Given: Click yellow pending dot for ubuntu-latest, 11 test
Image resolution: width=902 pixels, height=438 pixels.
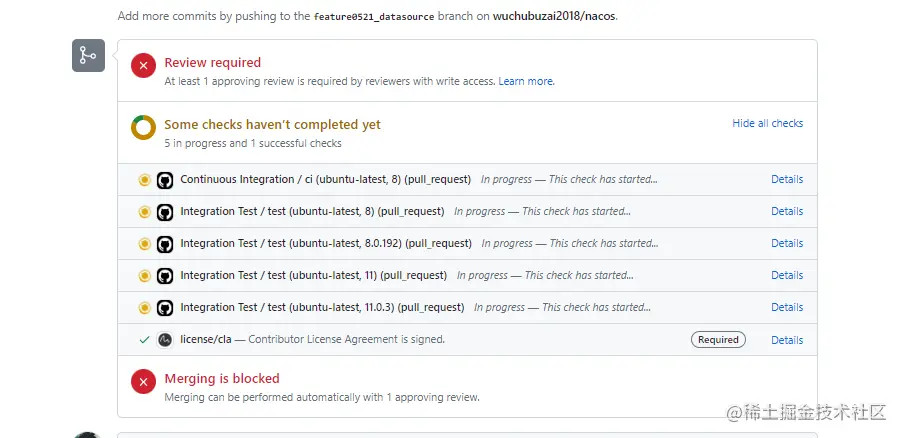Looking at the screenshot, I should 144,276.
